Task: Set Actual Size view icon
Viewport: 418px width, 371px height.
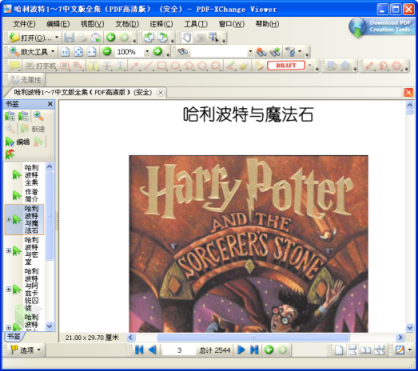Action: [x=65, y=52]
